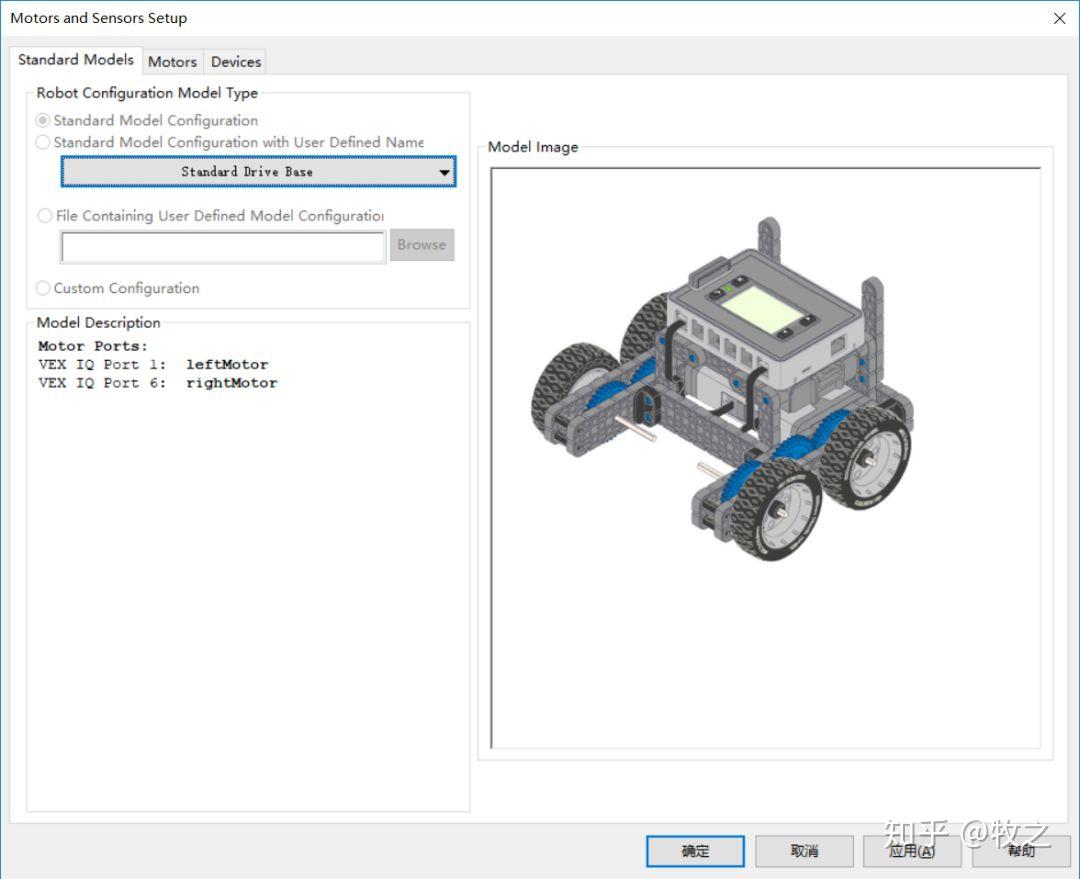The width and height of the screenshot is (1080, 879).
Task: Click the model file path text field
Action: click(223, 246)
